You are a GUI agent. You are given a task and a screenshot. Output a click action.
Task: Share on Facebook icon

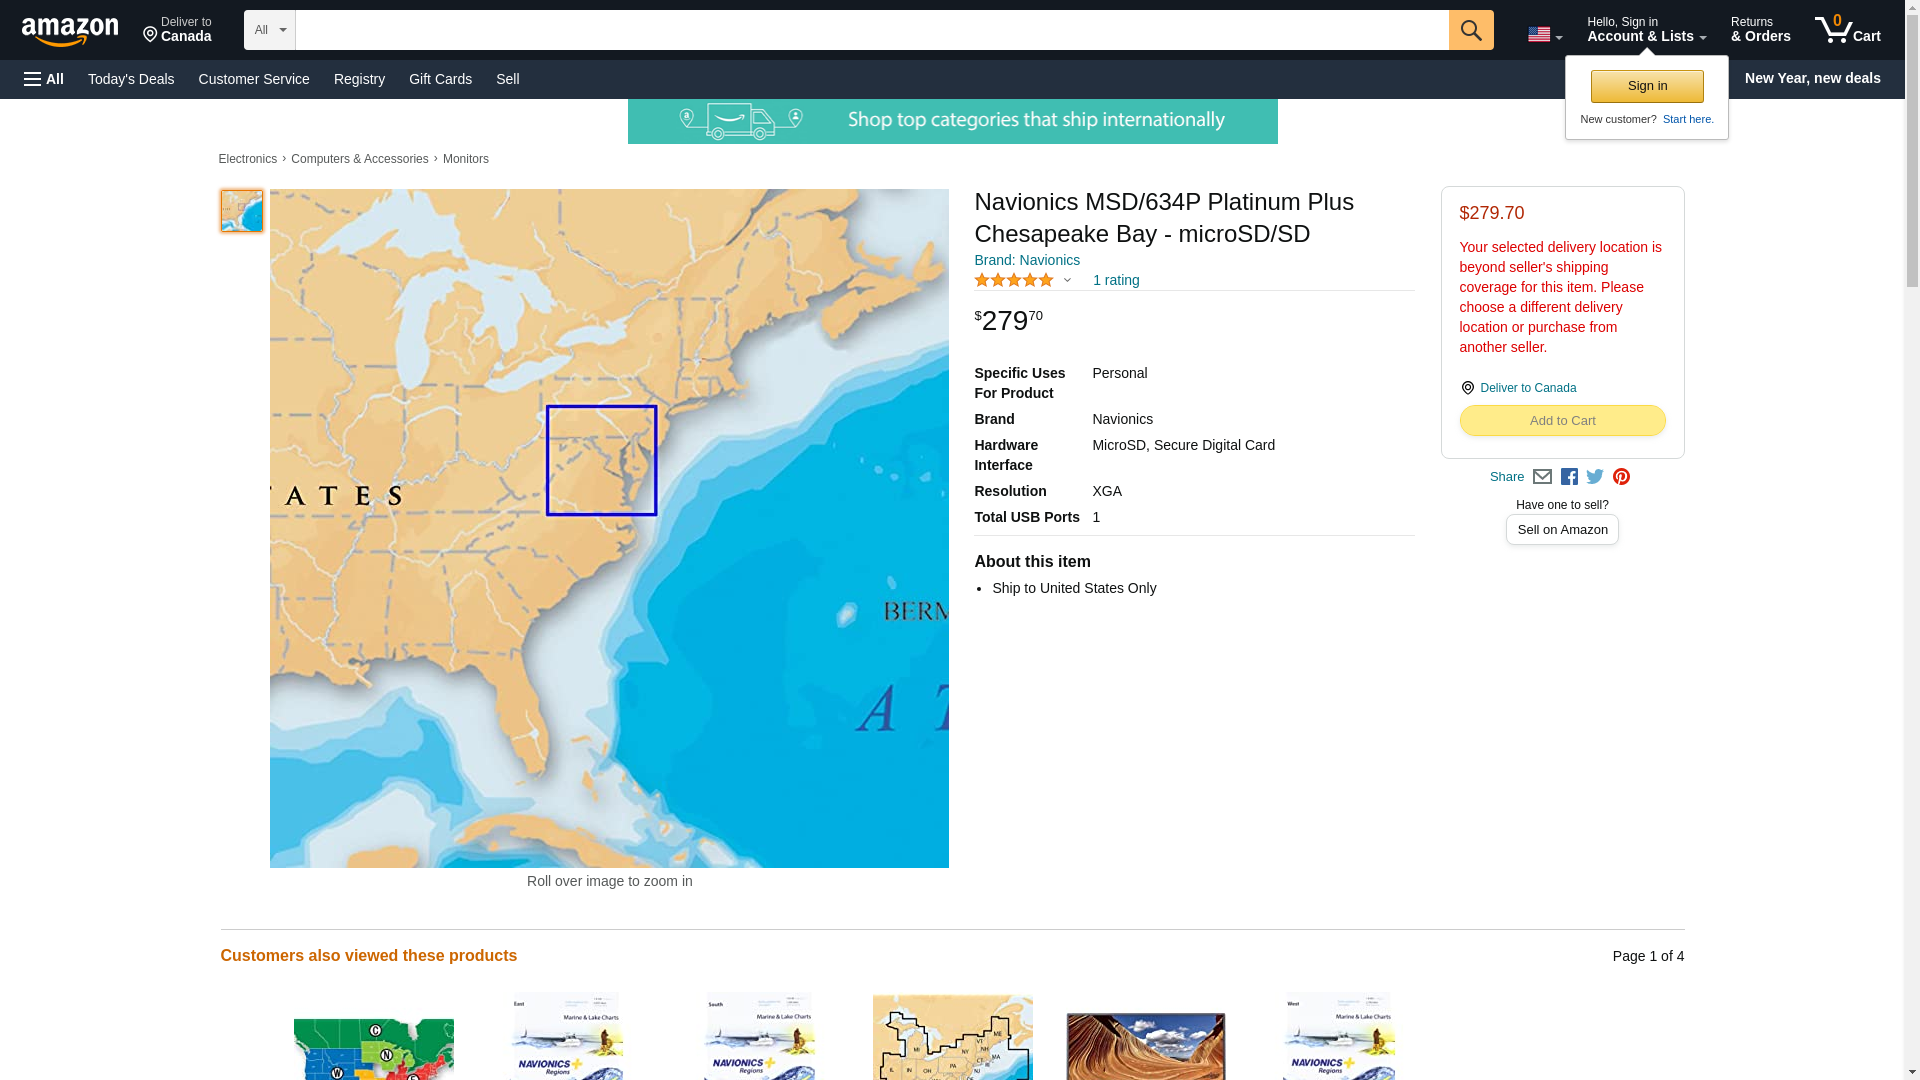point(1569,477)
